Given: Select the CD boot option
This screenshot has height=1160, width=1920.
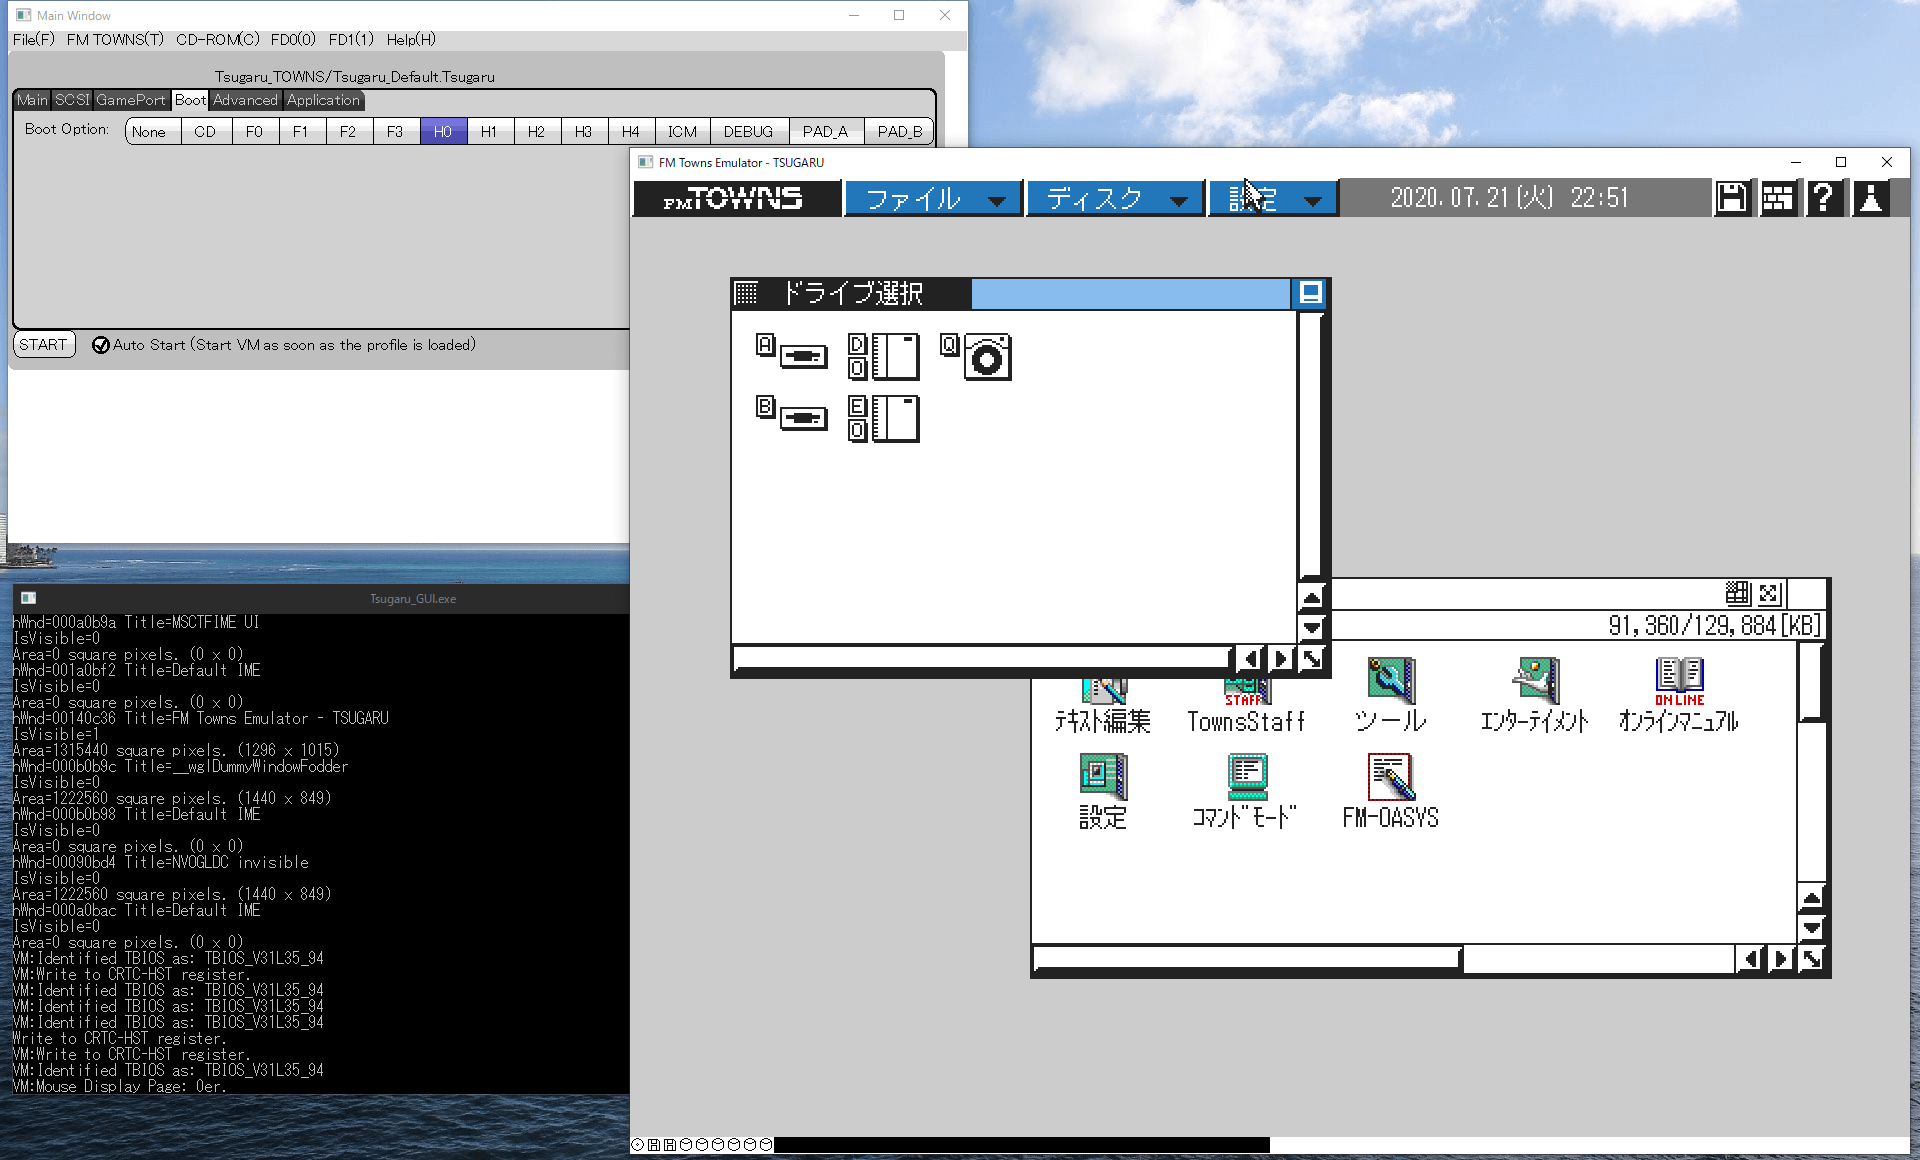Looking at the screenshot, I should [x=205, y=132].
